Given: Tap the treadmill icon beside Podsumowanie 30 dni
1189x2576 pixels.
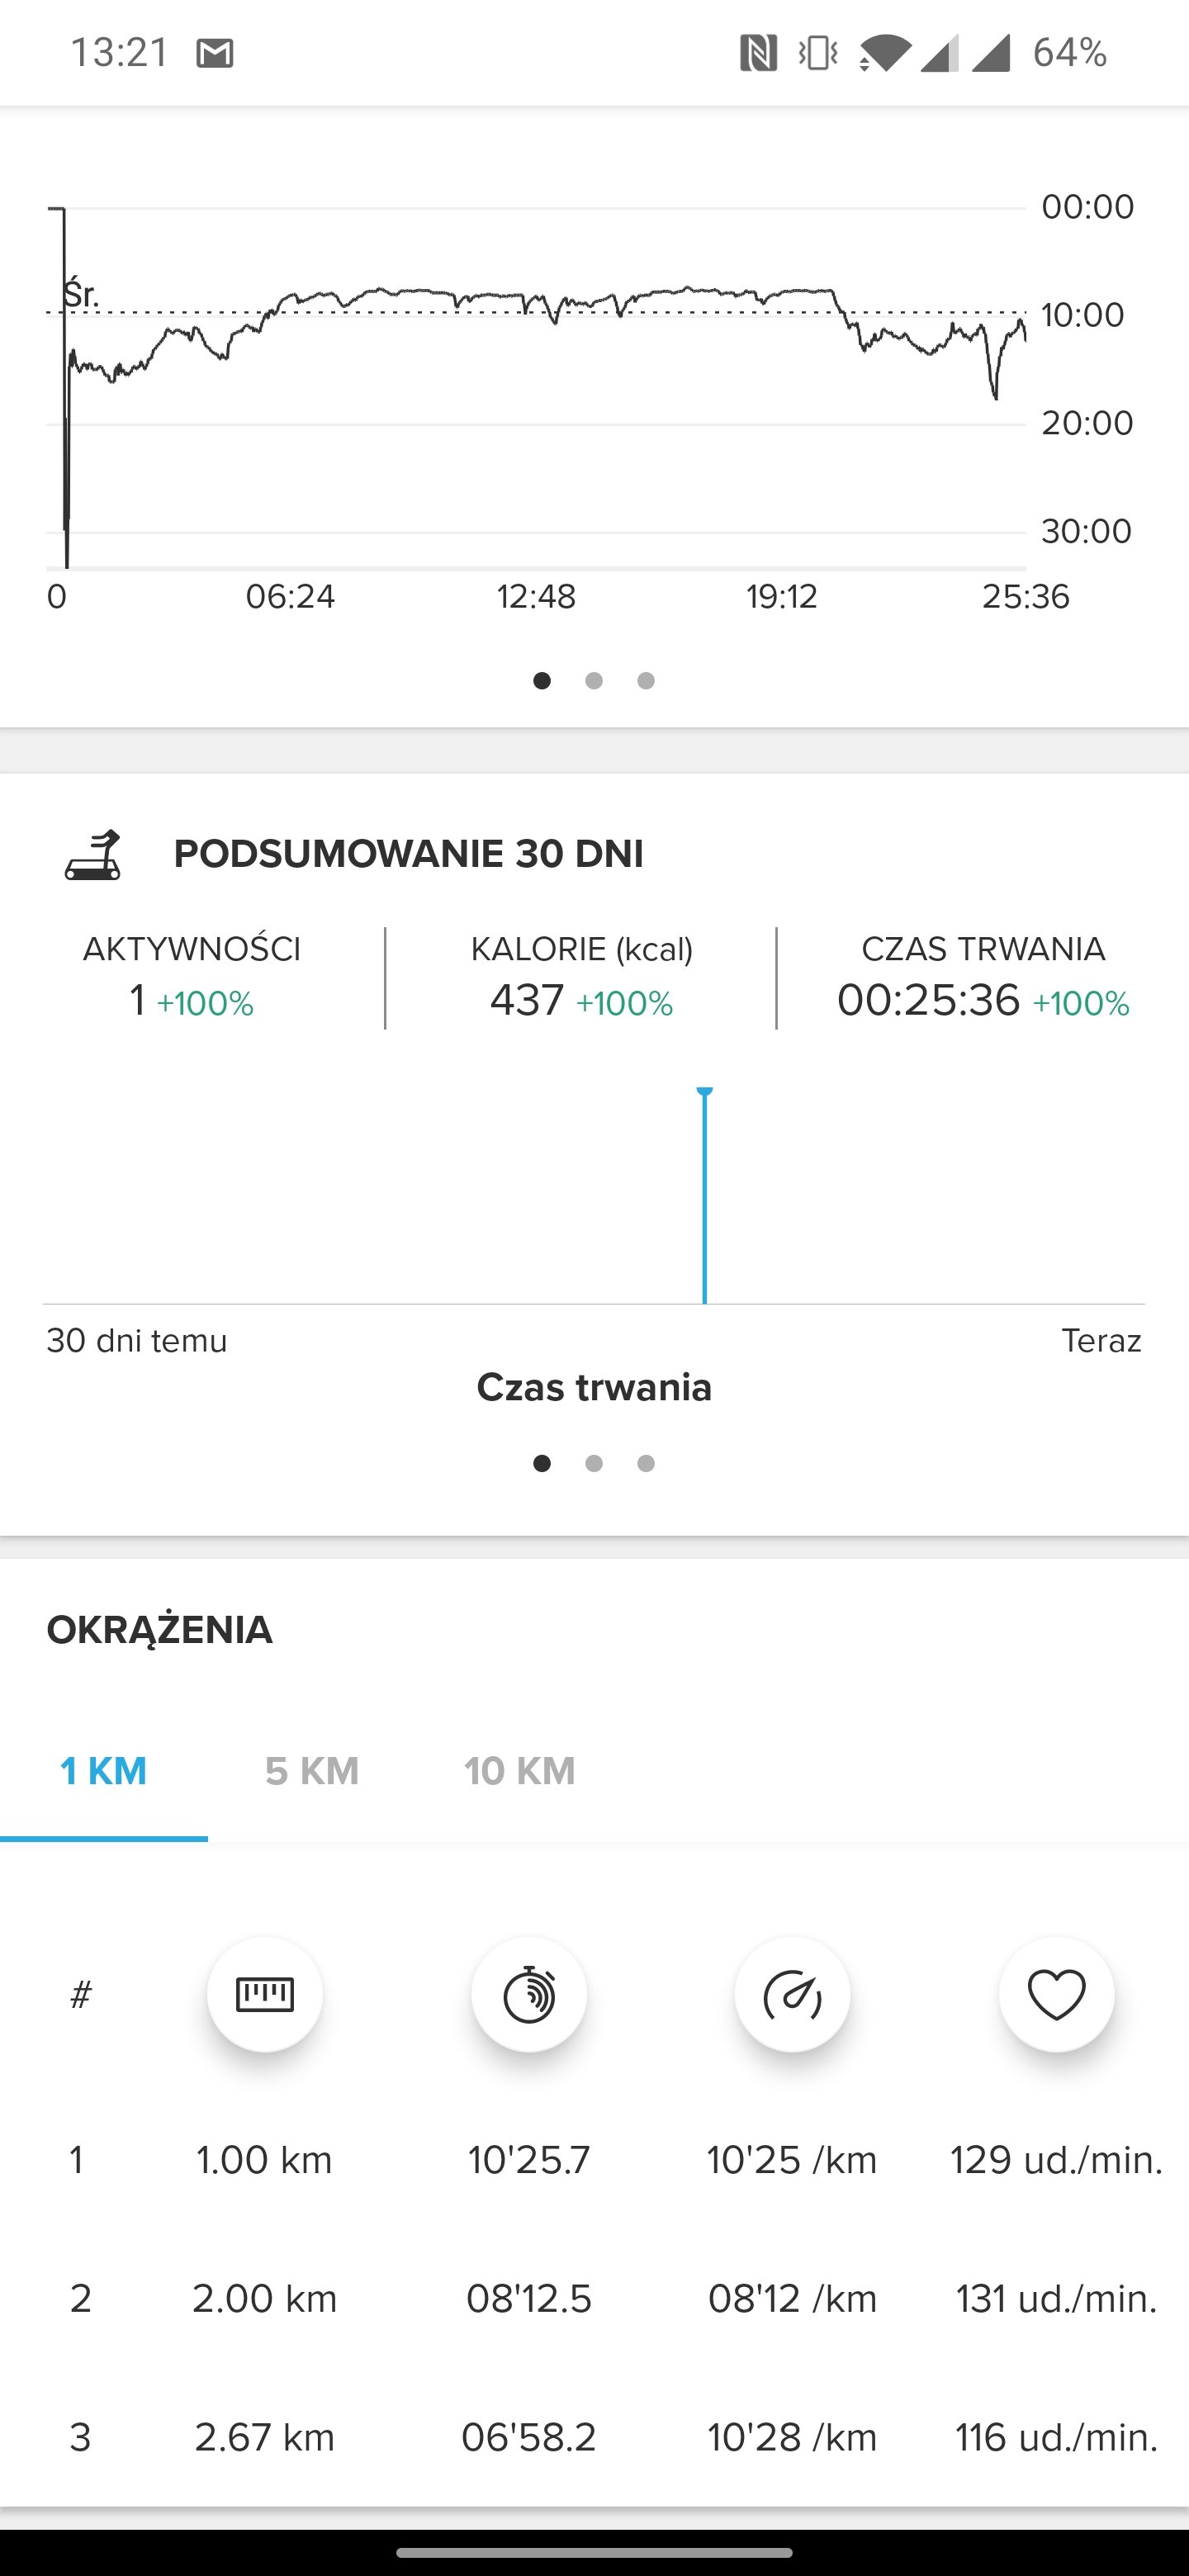Looking at the screenshot, I should 93,855.
